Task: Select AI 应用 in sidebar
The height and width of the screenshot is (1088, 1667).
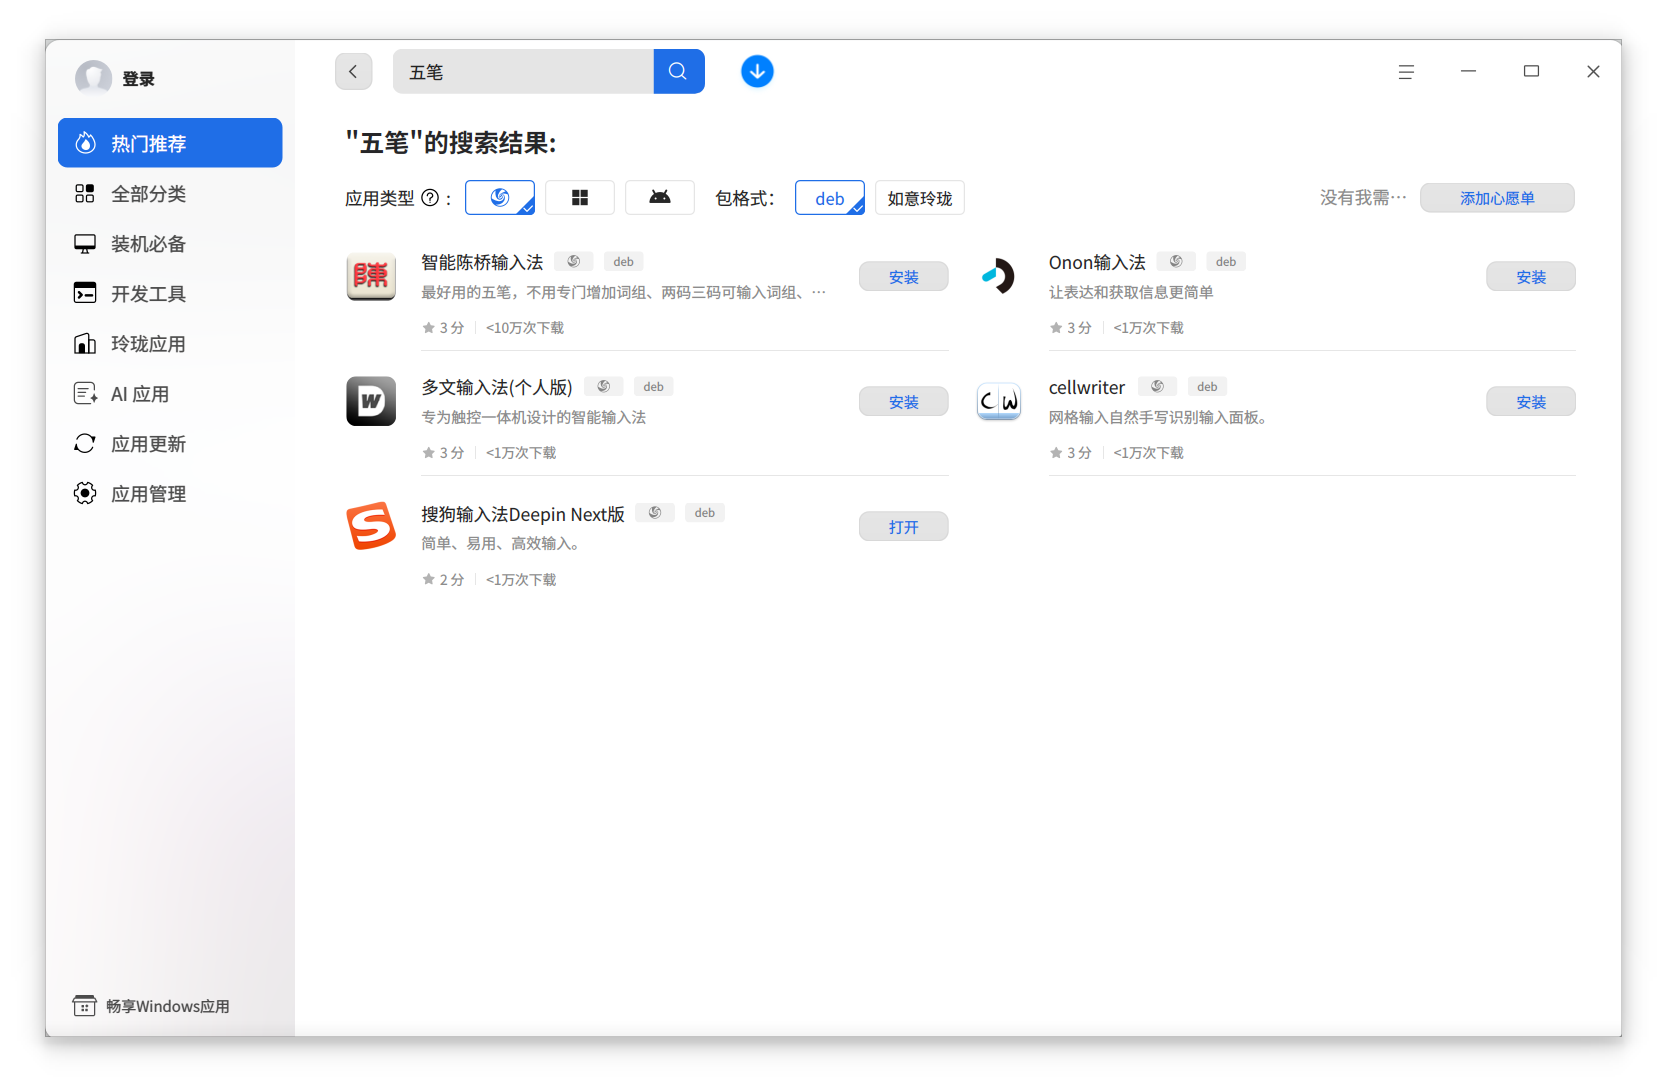Action: pos(170,393)
